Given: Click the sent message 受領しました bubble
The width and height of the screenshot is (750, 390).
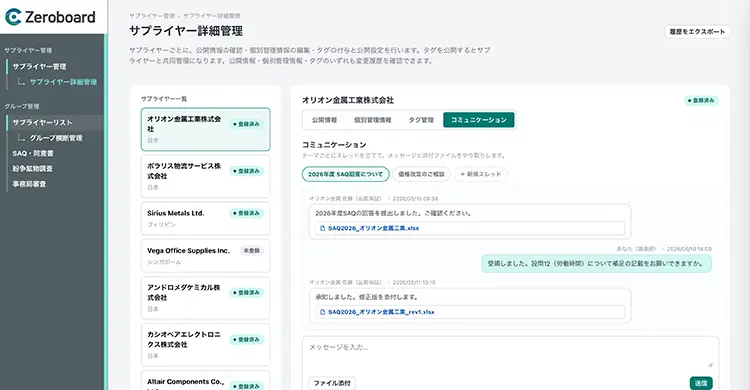Looking at the screenshot, I should coord(596,264).
